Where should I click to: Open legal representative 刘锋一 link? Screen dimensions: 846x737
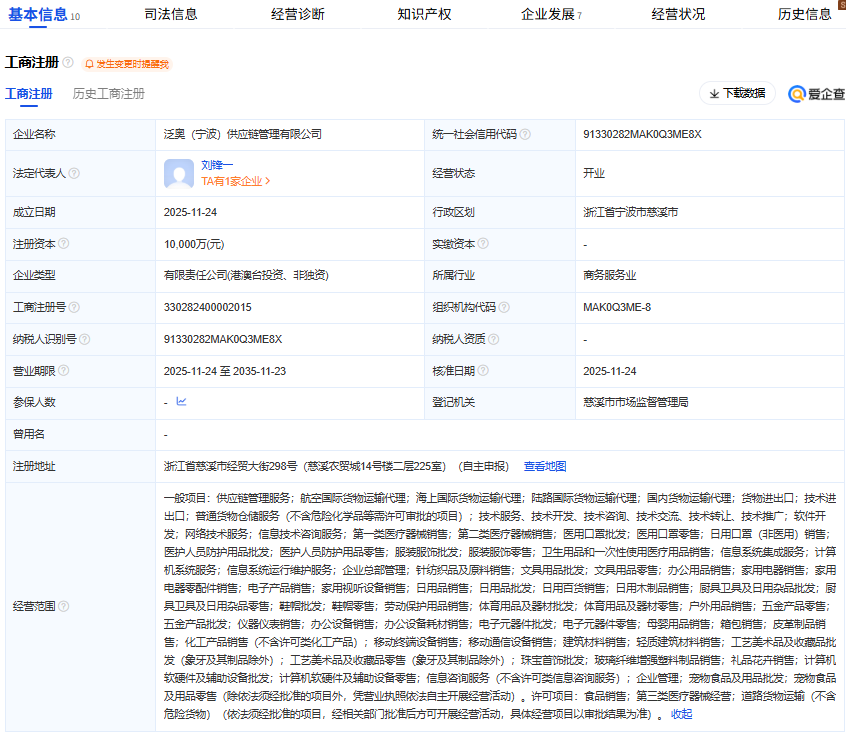[217, 165]
